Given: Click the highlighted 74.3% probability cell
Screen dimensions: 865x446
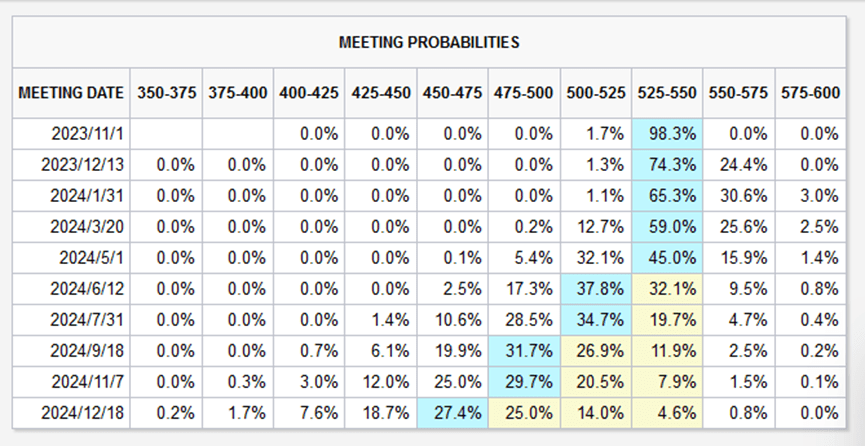Looking at the screenshot, I should tap(667, 162).
